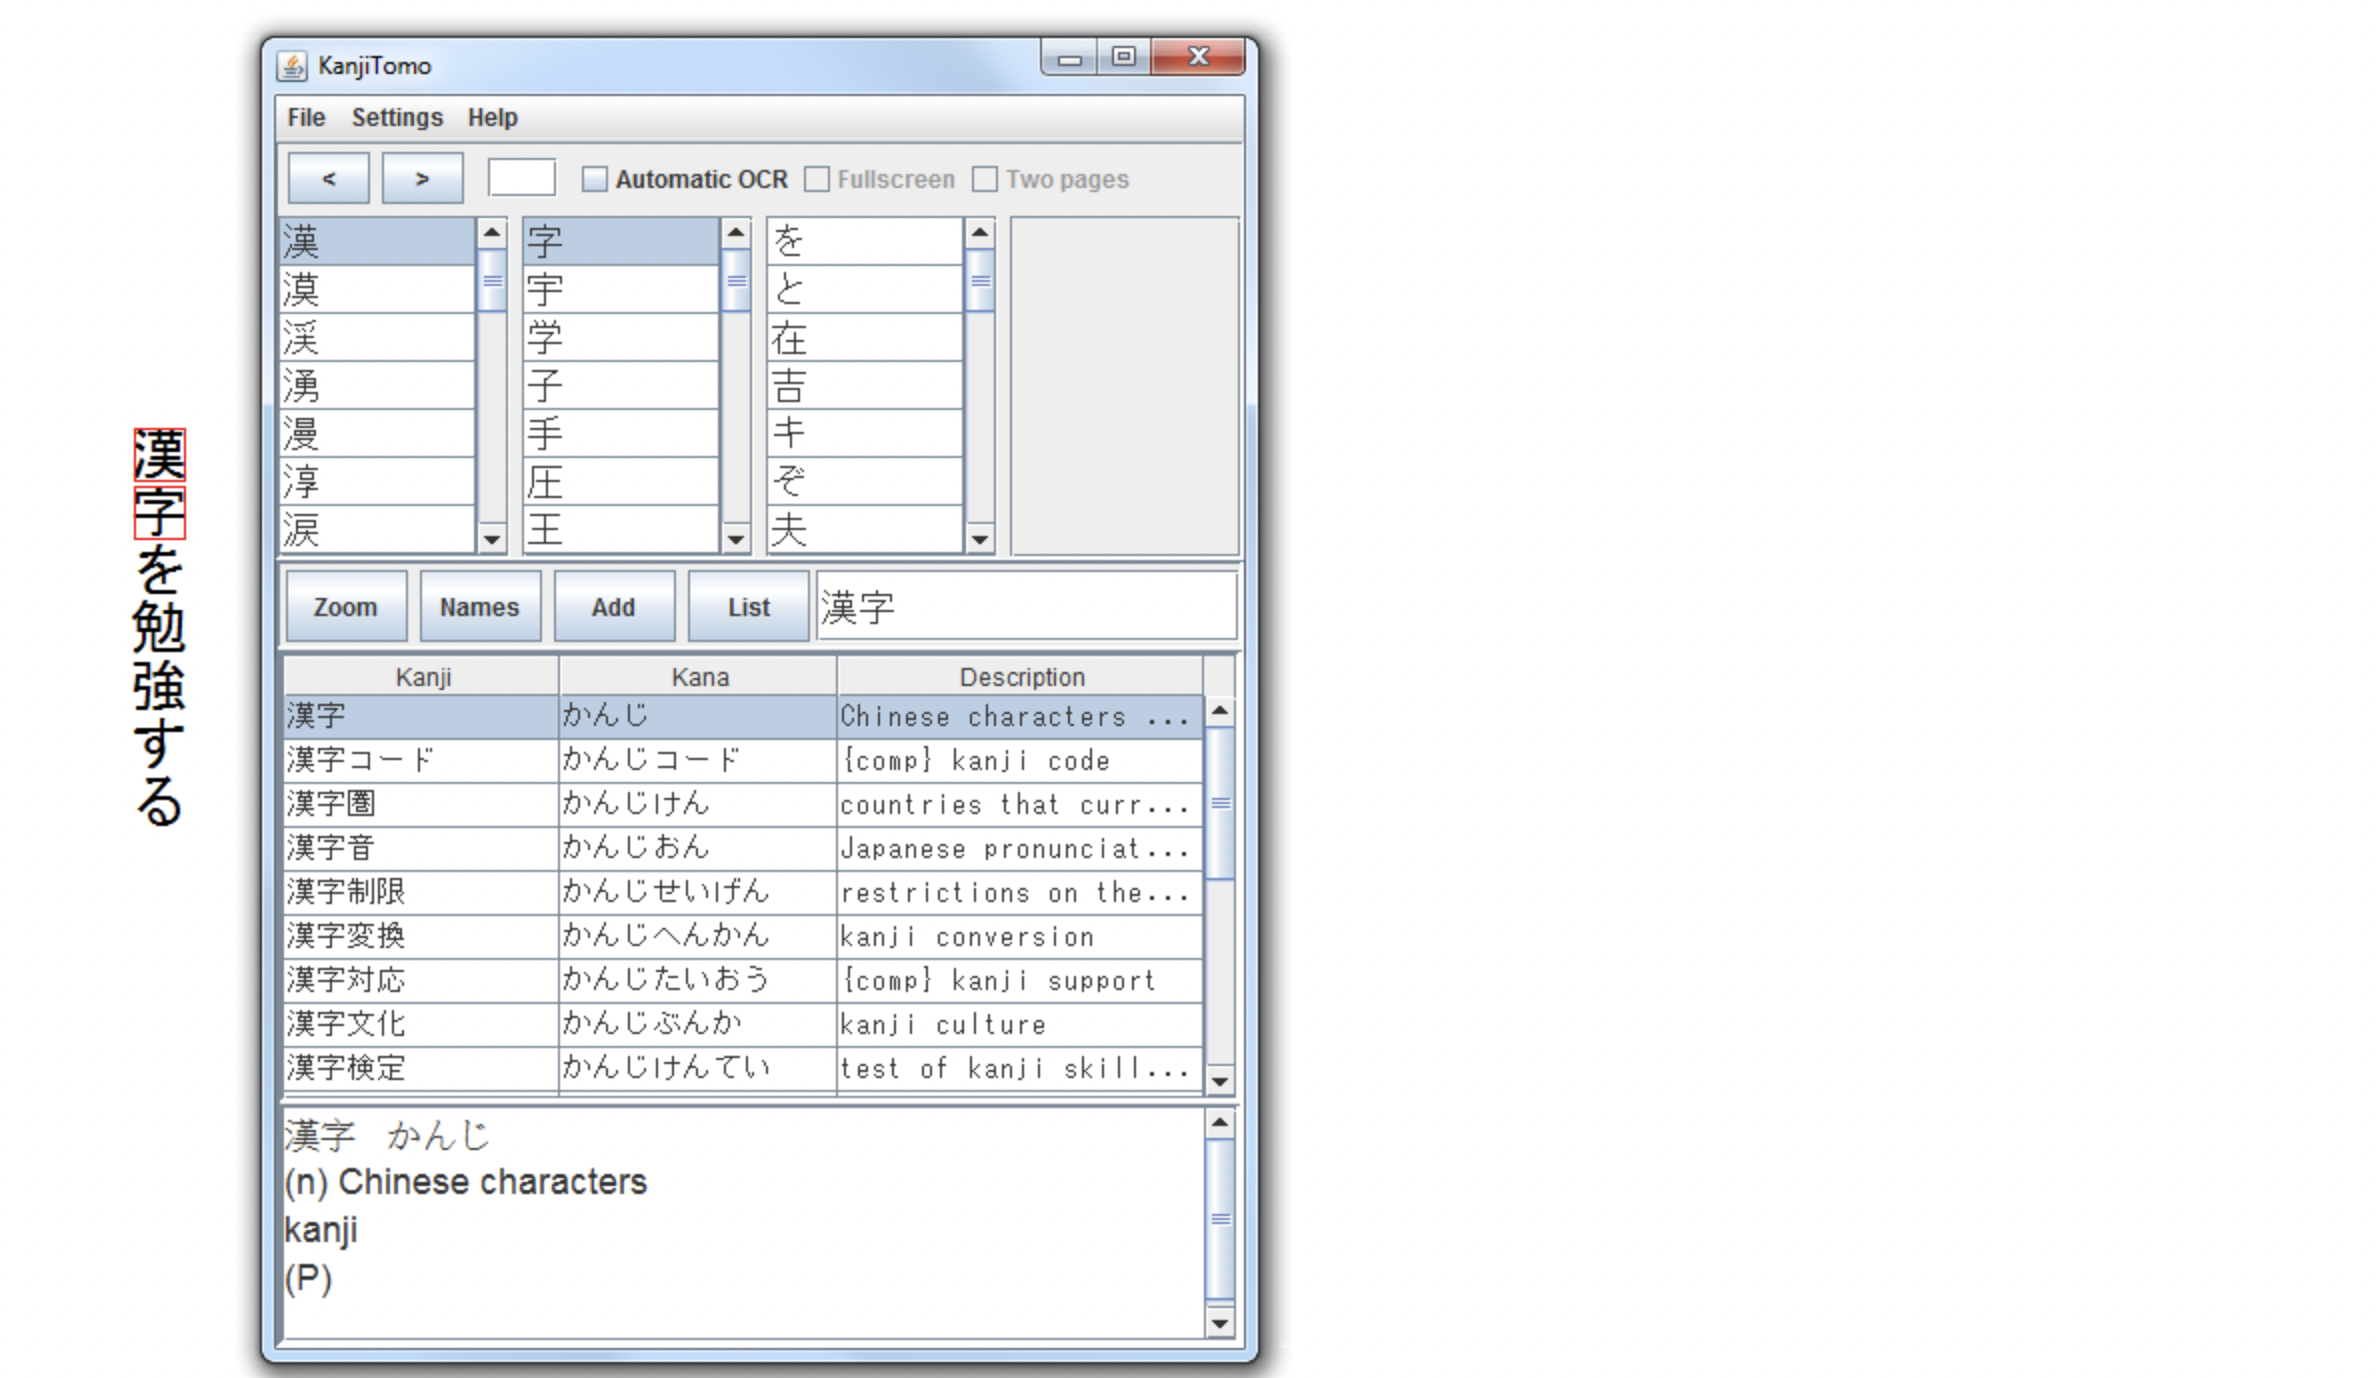Go to next page with > button
The width and height of the screenshot is (2376, 1378).
coord(422,179)
